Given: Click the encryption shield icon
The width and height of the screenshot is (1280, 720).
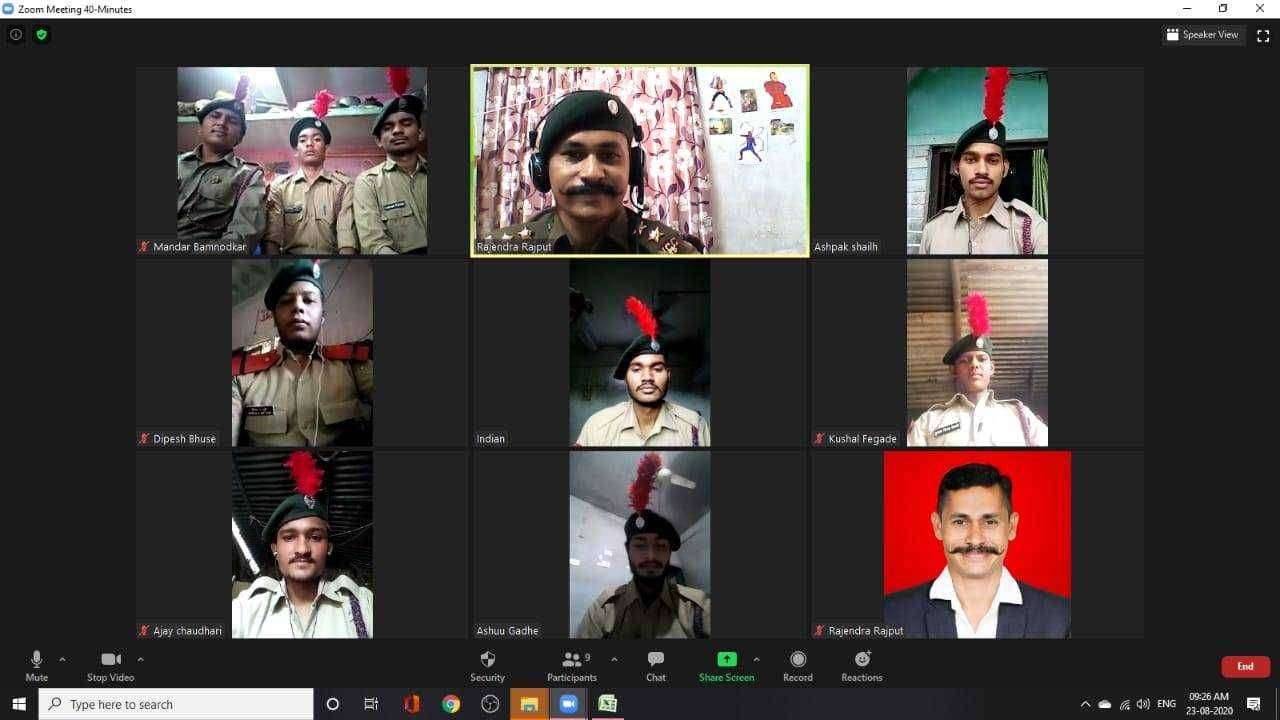Looking at the screenshot, I should click(41, 34).
